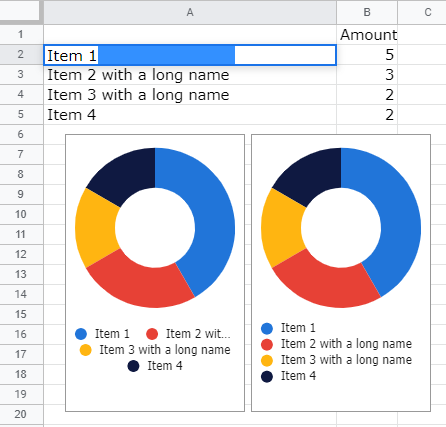Screen dimensions: 446x427
Task: Click 'Item 2 with a long name' right legend
Action: tap(346, 344)
